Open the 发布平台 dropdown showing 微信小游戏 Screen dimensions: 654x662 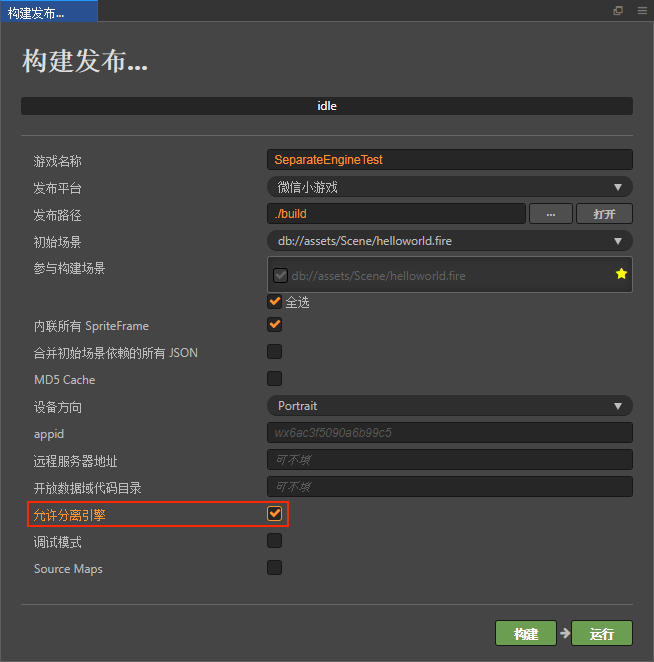pos(450,187)
